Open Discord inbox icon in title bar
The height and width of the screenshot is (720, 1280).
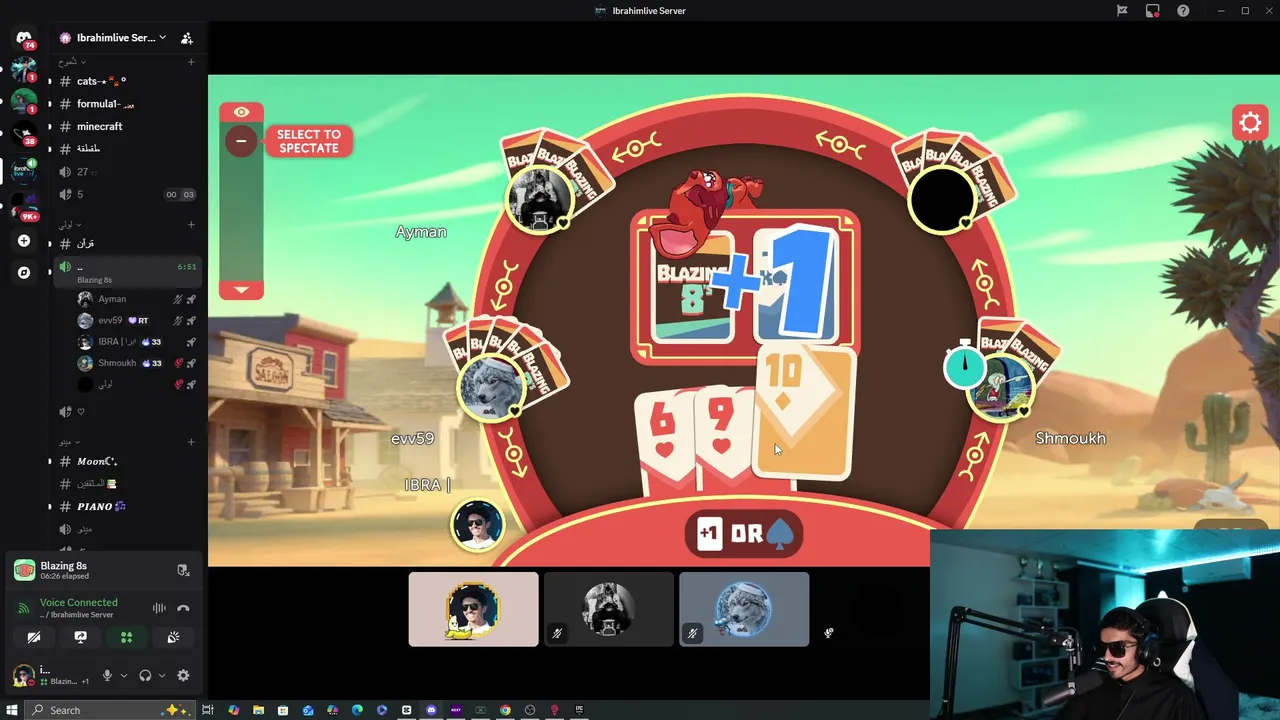1153,11
